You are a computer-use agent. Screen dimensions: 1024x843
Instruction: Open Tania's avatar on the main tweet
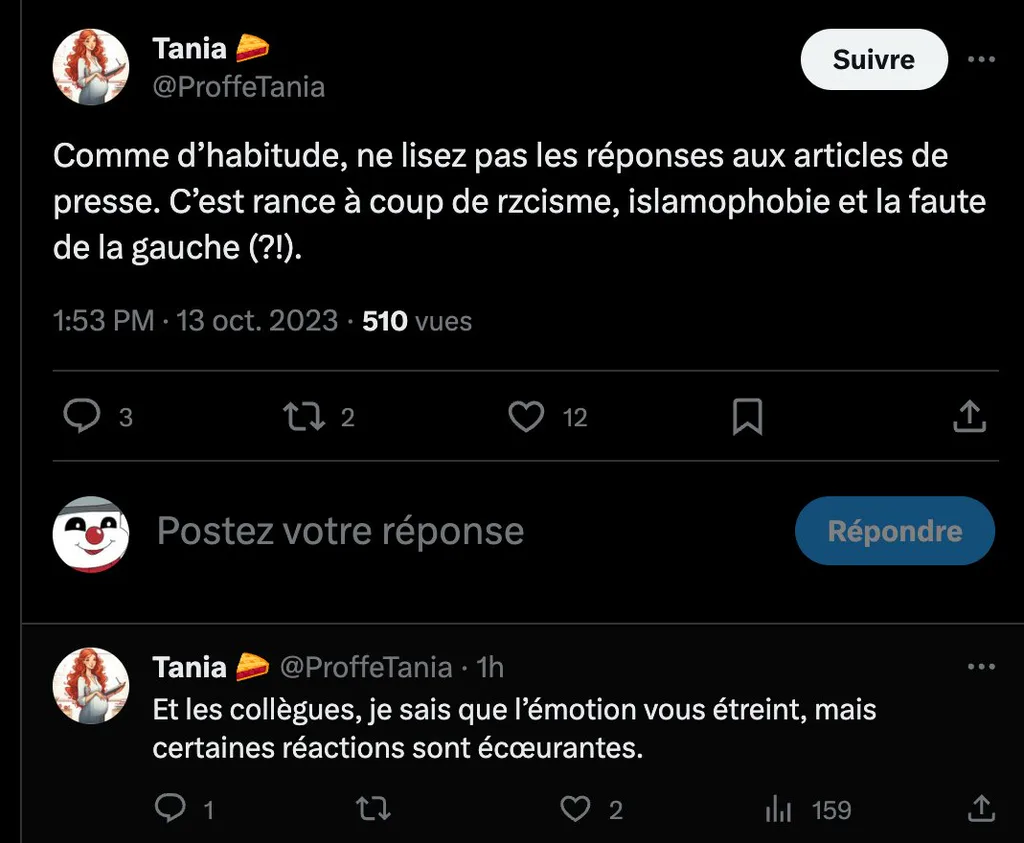pos(91,67)
